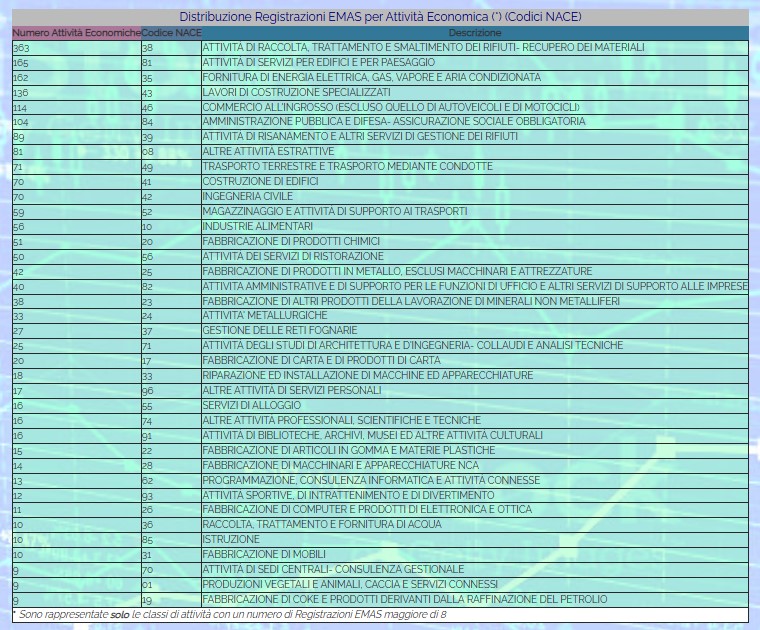
Task: Click the count cell showing 363
Action: tap(20, 48)
